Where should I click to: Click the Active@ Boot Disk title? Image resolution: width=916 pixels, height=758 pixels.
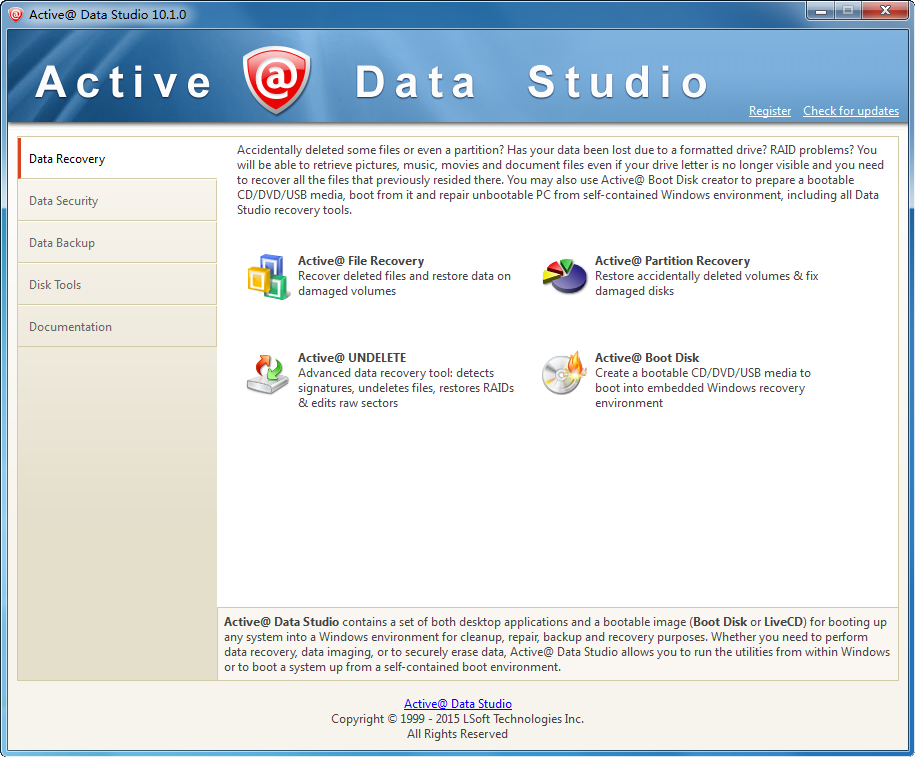coord(647,358)
